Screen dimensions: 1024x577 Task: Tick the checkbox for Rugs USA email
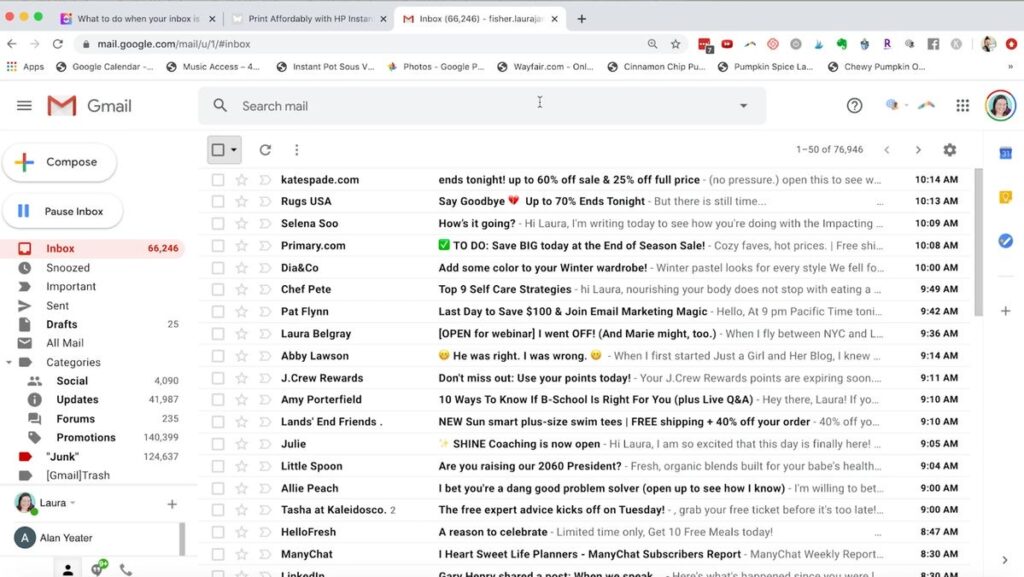click(218, 202)
